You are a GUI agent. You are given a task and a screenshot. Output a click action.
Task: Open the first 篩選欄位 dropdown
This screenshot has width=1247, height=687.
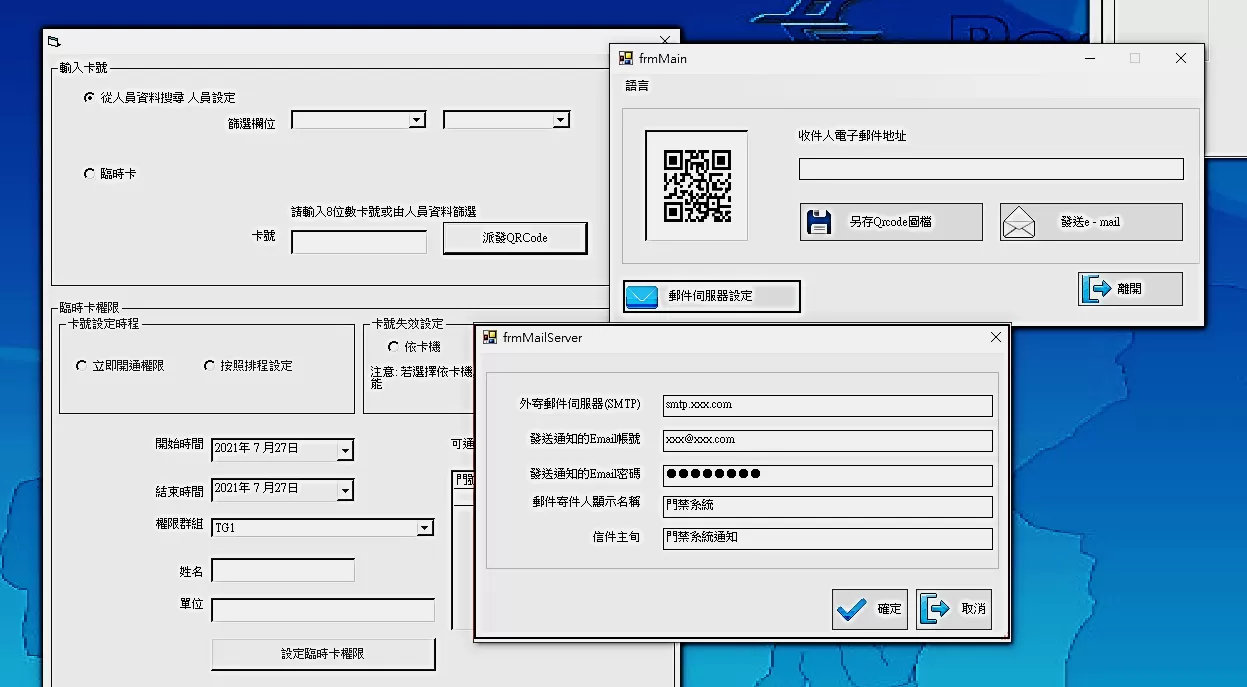tap(417, 120)
